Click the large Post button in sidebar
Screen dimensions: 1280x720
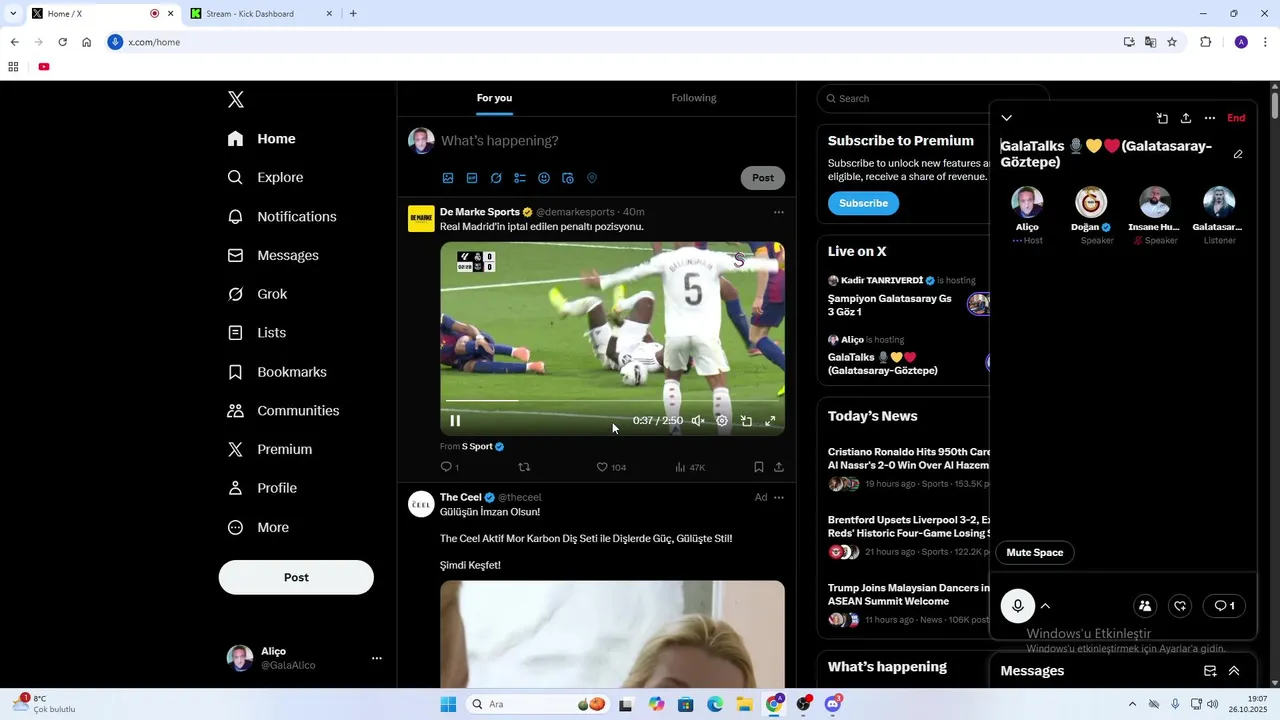296,577
